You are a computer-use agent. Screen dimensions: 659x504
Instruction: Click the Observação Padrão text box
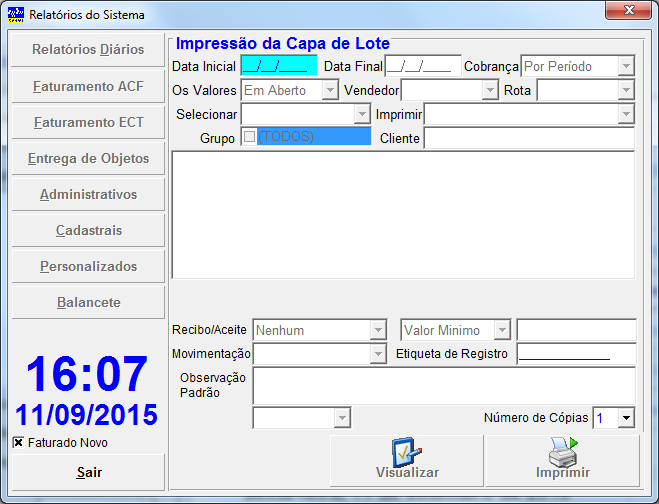click(x=443, y=385)
